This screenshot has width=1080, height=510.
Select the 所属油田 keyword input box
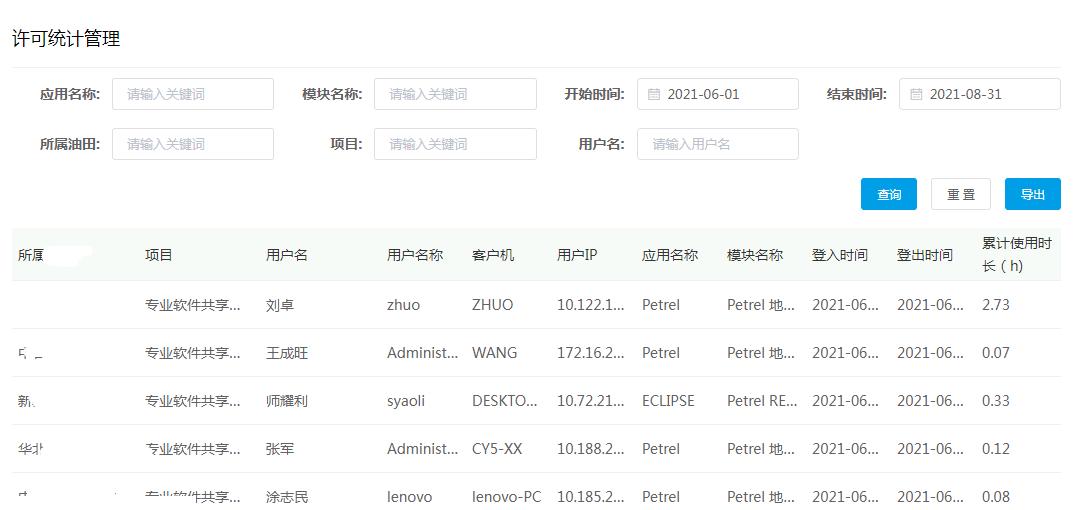pyautogui.click(x=193, y=144)
